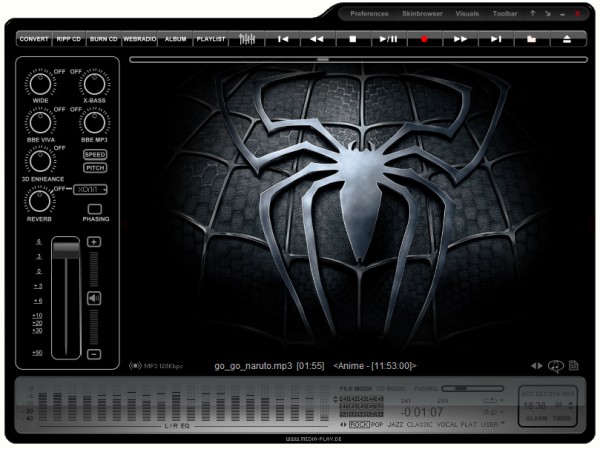Click the -0:01:07 remaining time display
This screenshot has width=600, height=449.
pyautogui.click(x=422, y=412)
